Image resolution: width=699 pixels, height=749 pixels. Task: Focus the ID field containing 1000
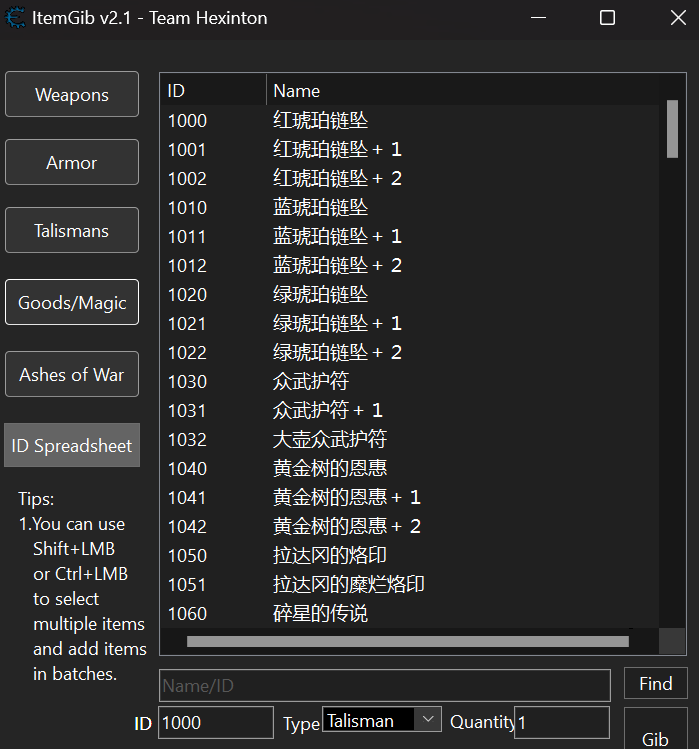coord(215,722)
